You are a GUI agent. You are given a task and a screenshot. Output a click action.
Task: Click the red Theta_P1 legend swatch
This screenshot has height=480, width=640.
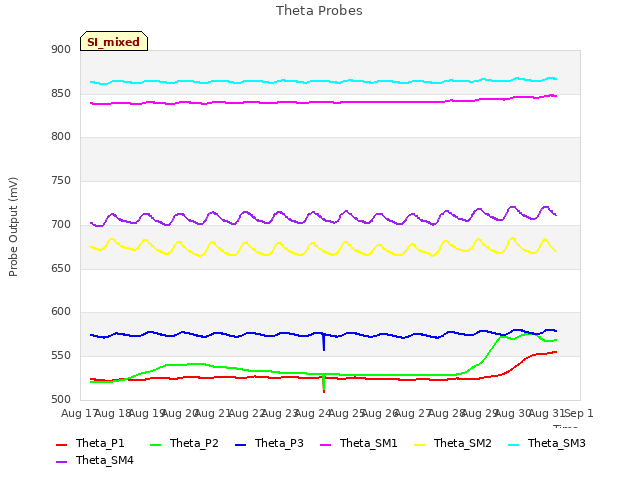click(62, 444)
